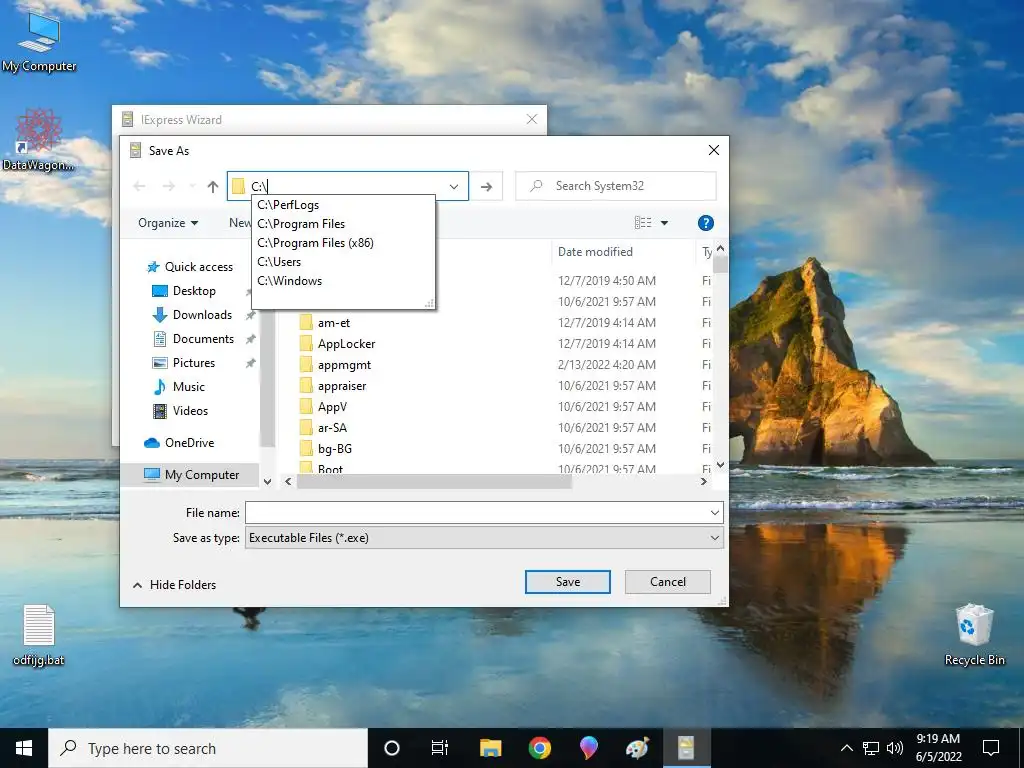1024x768 pixels.
Task: Select Videos in navigation pane
Action: pos(180,411)
